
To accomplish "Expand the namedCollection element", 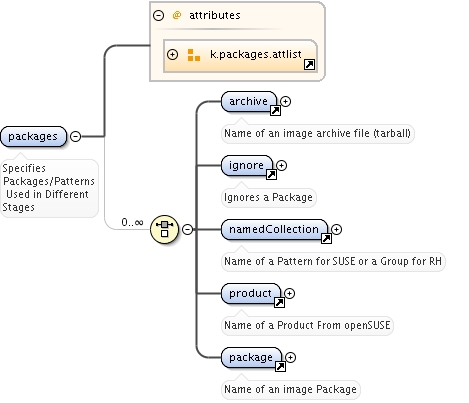I will (x=336, y=229).
